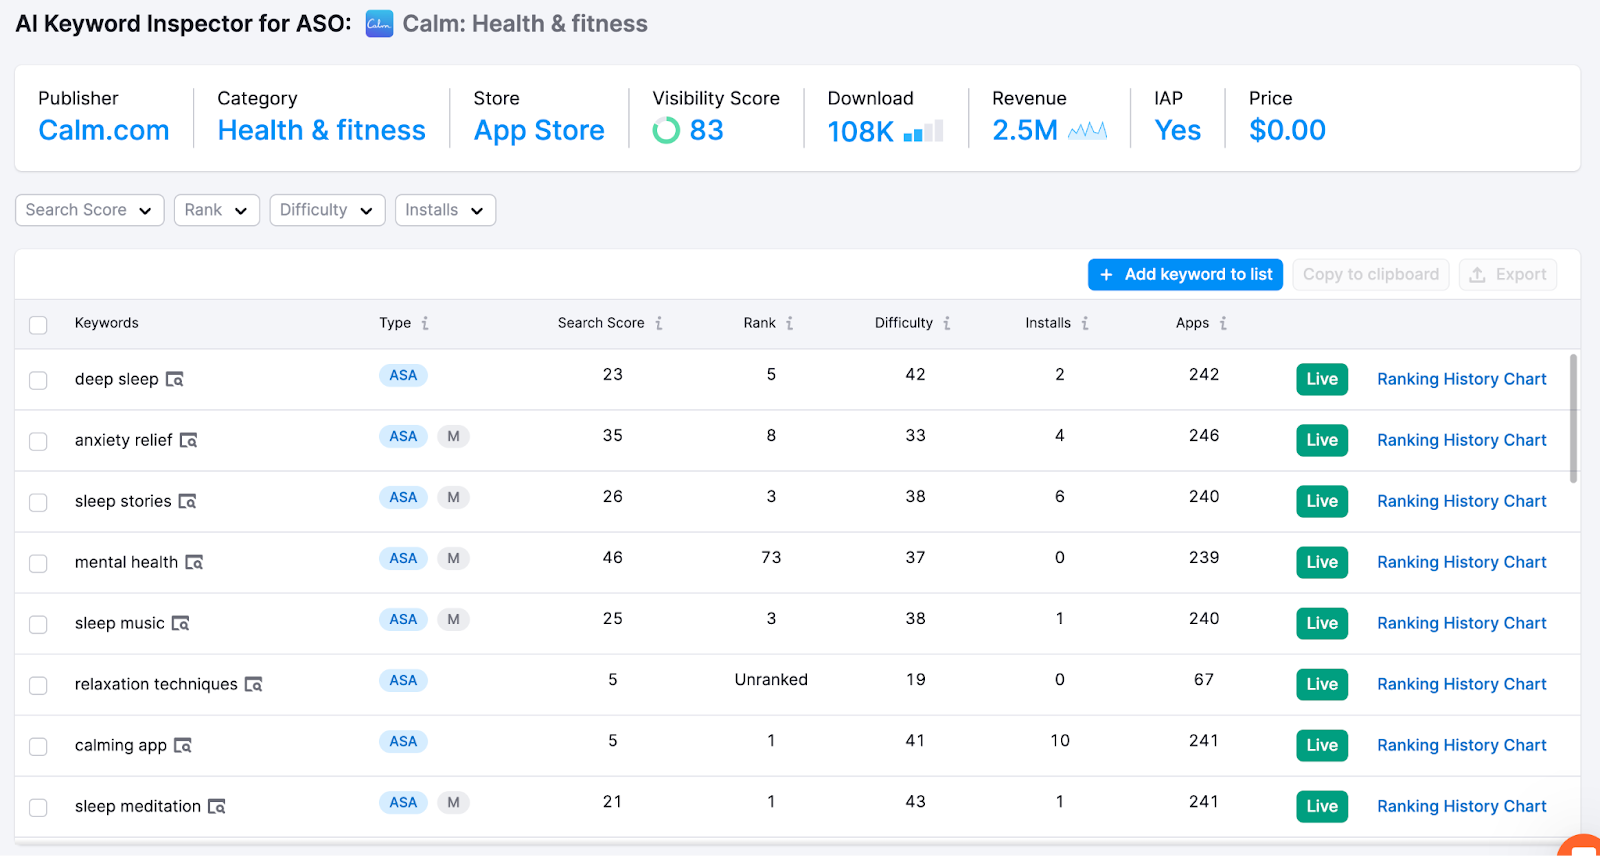Open search icon beside deep sleep keyword

[x=175, y=379]
